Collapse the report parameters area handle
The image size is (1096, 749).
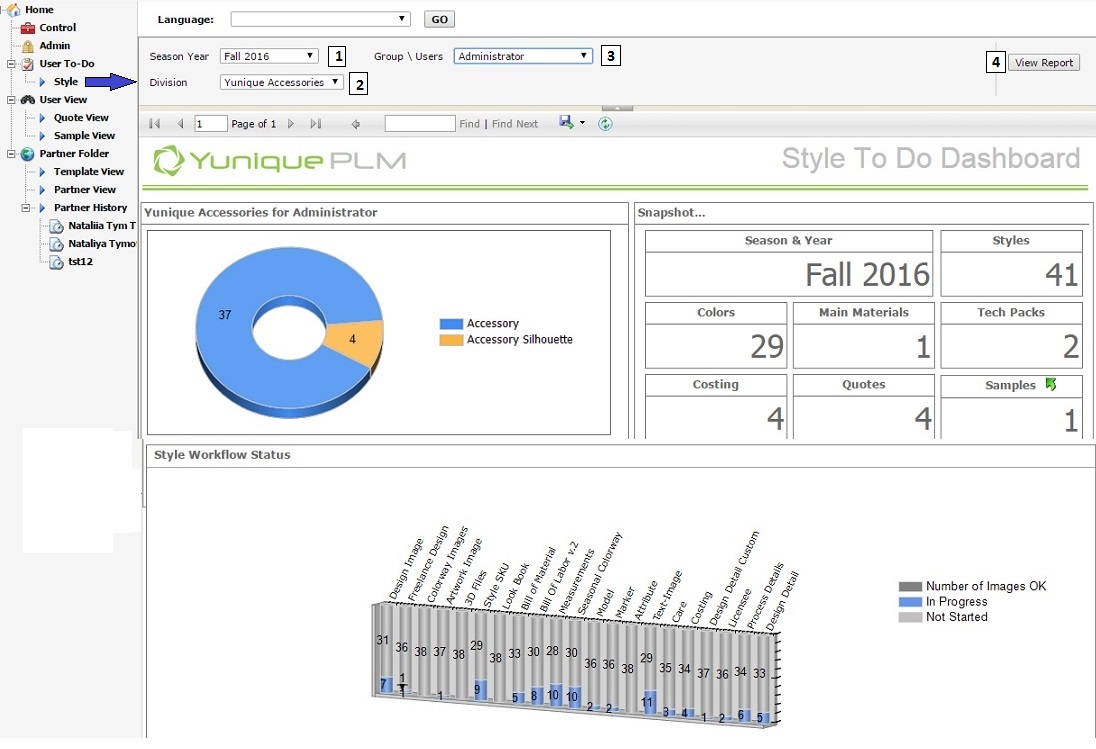617,108
